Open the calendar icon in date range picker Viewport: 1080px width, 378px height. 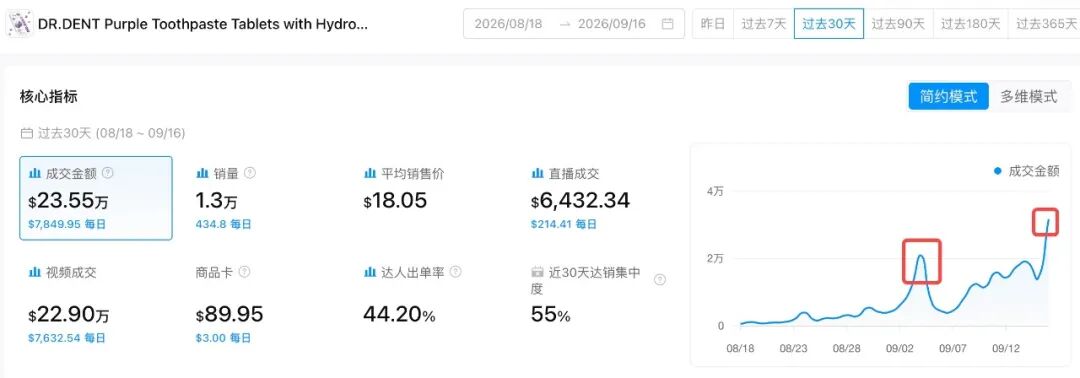[667, 24]
